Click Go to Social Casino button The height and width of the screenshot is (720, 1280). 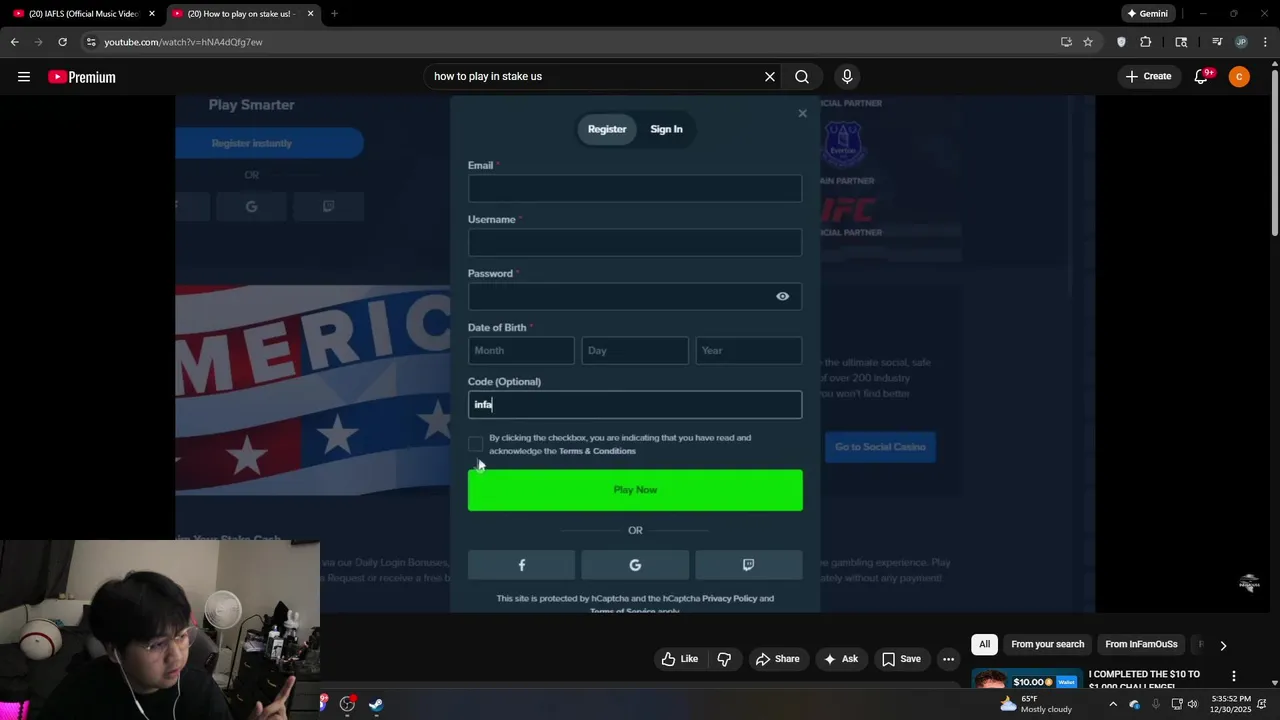[880, 446]
